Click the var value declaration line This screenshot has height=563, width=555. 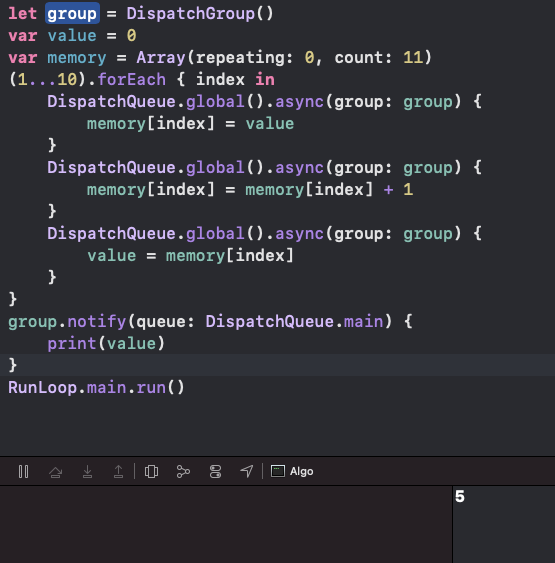72,36
